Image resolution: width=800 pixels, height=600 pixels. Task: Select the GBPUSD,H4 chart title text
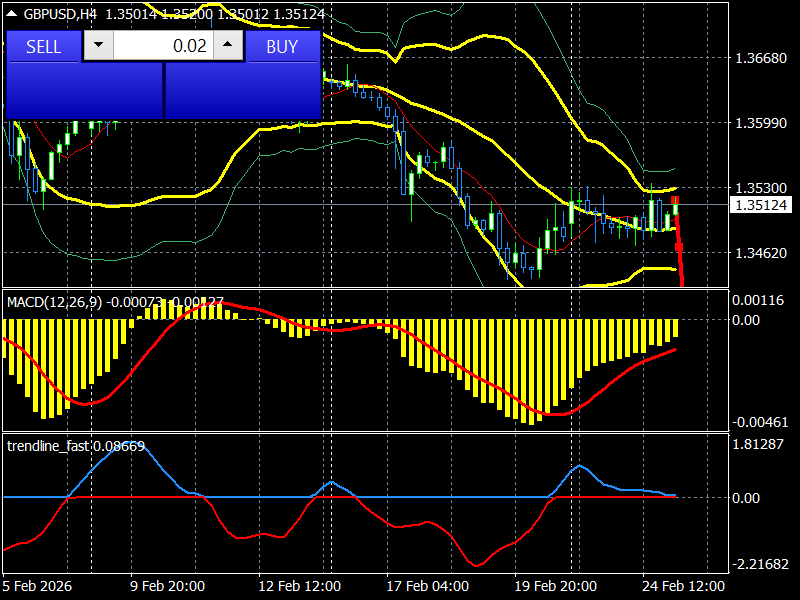click(x=60, y=14)
